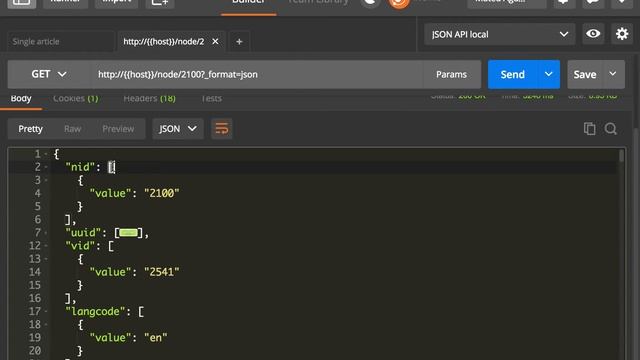Open the Single article request tab
The width and height of the screenshot is (640, 360).
coord(60,41)
